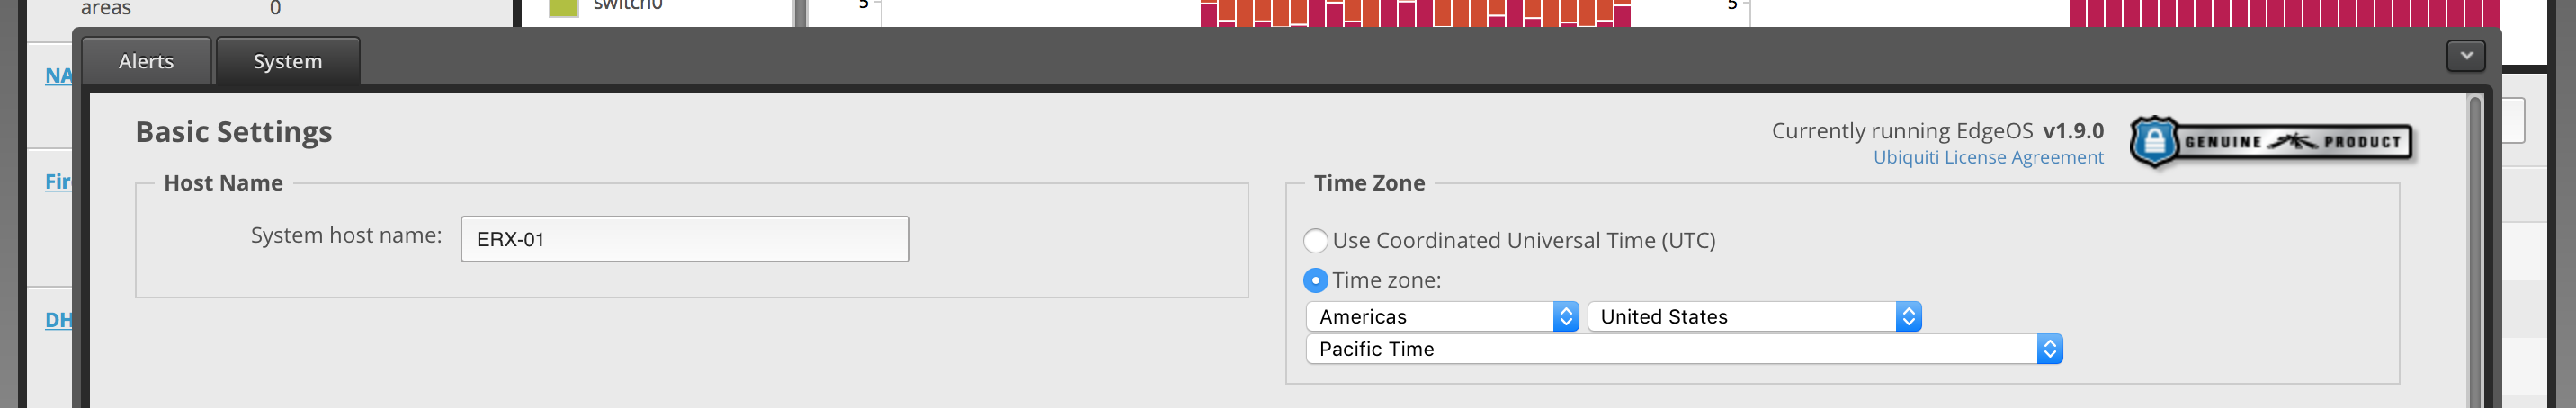Viewport: 2576px width, 408px height.
Task: Switch to the Alerts tab
Action: 146,61
